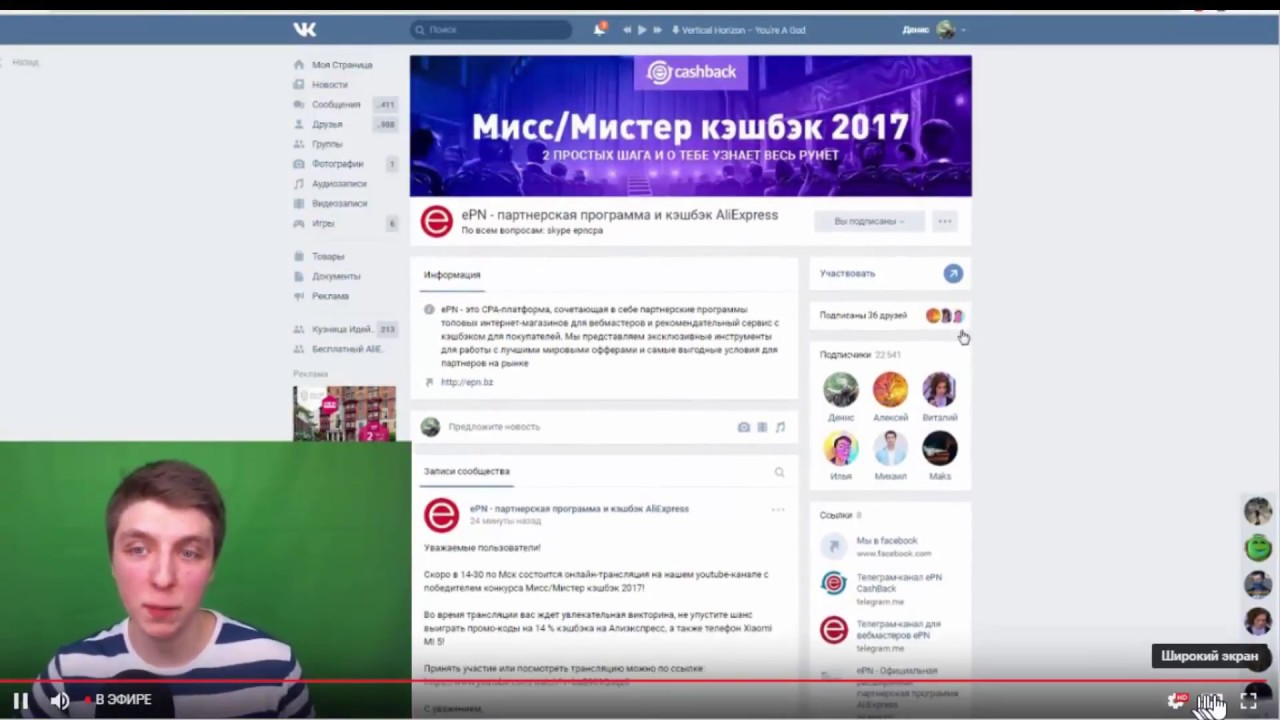
Task: Mute the video volume
Action: (x=59, y=700)
